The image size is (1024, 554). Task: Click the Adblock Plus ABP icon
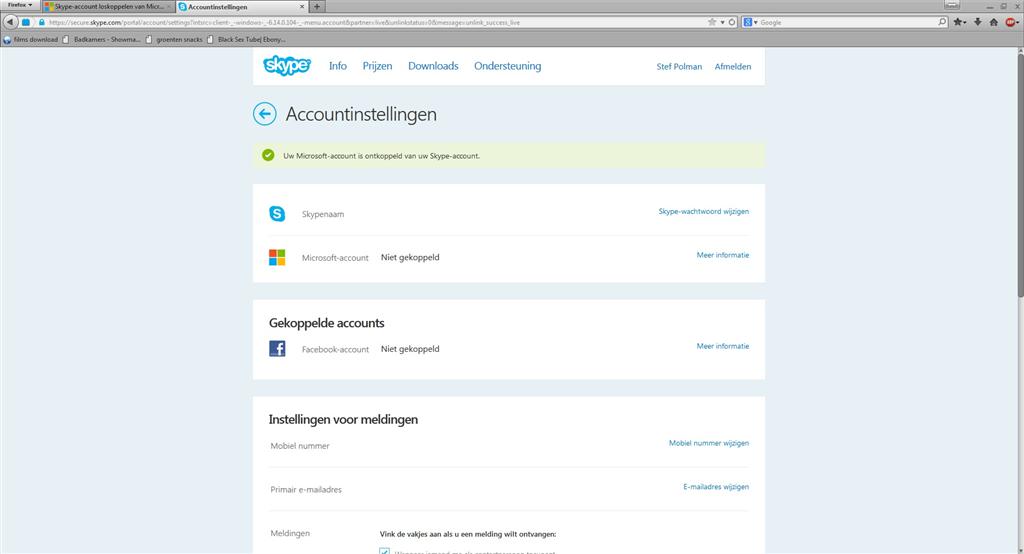(x=1011, y=22)
